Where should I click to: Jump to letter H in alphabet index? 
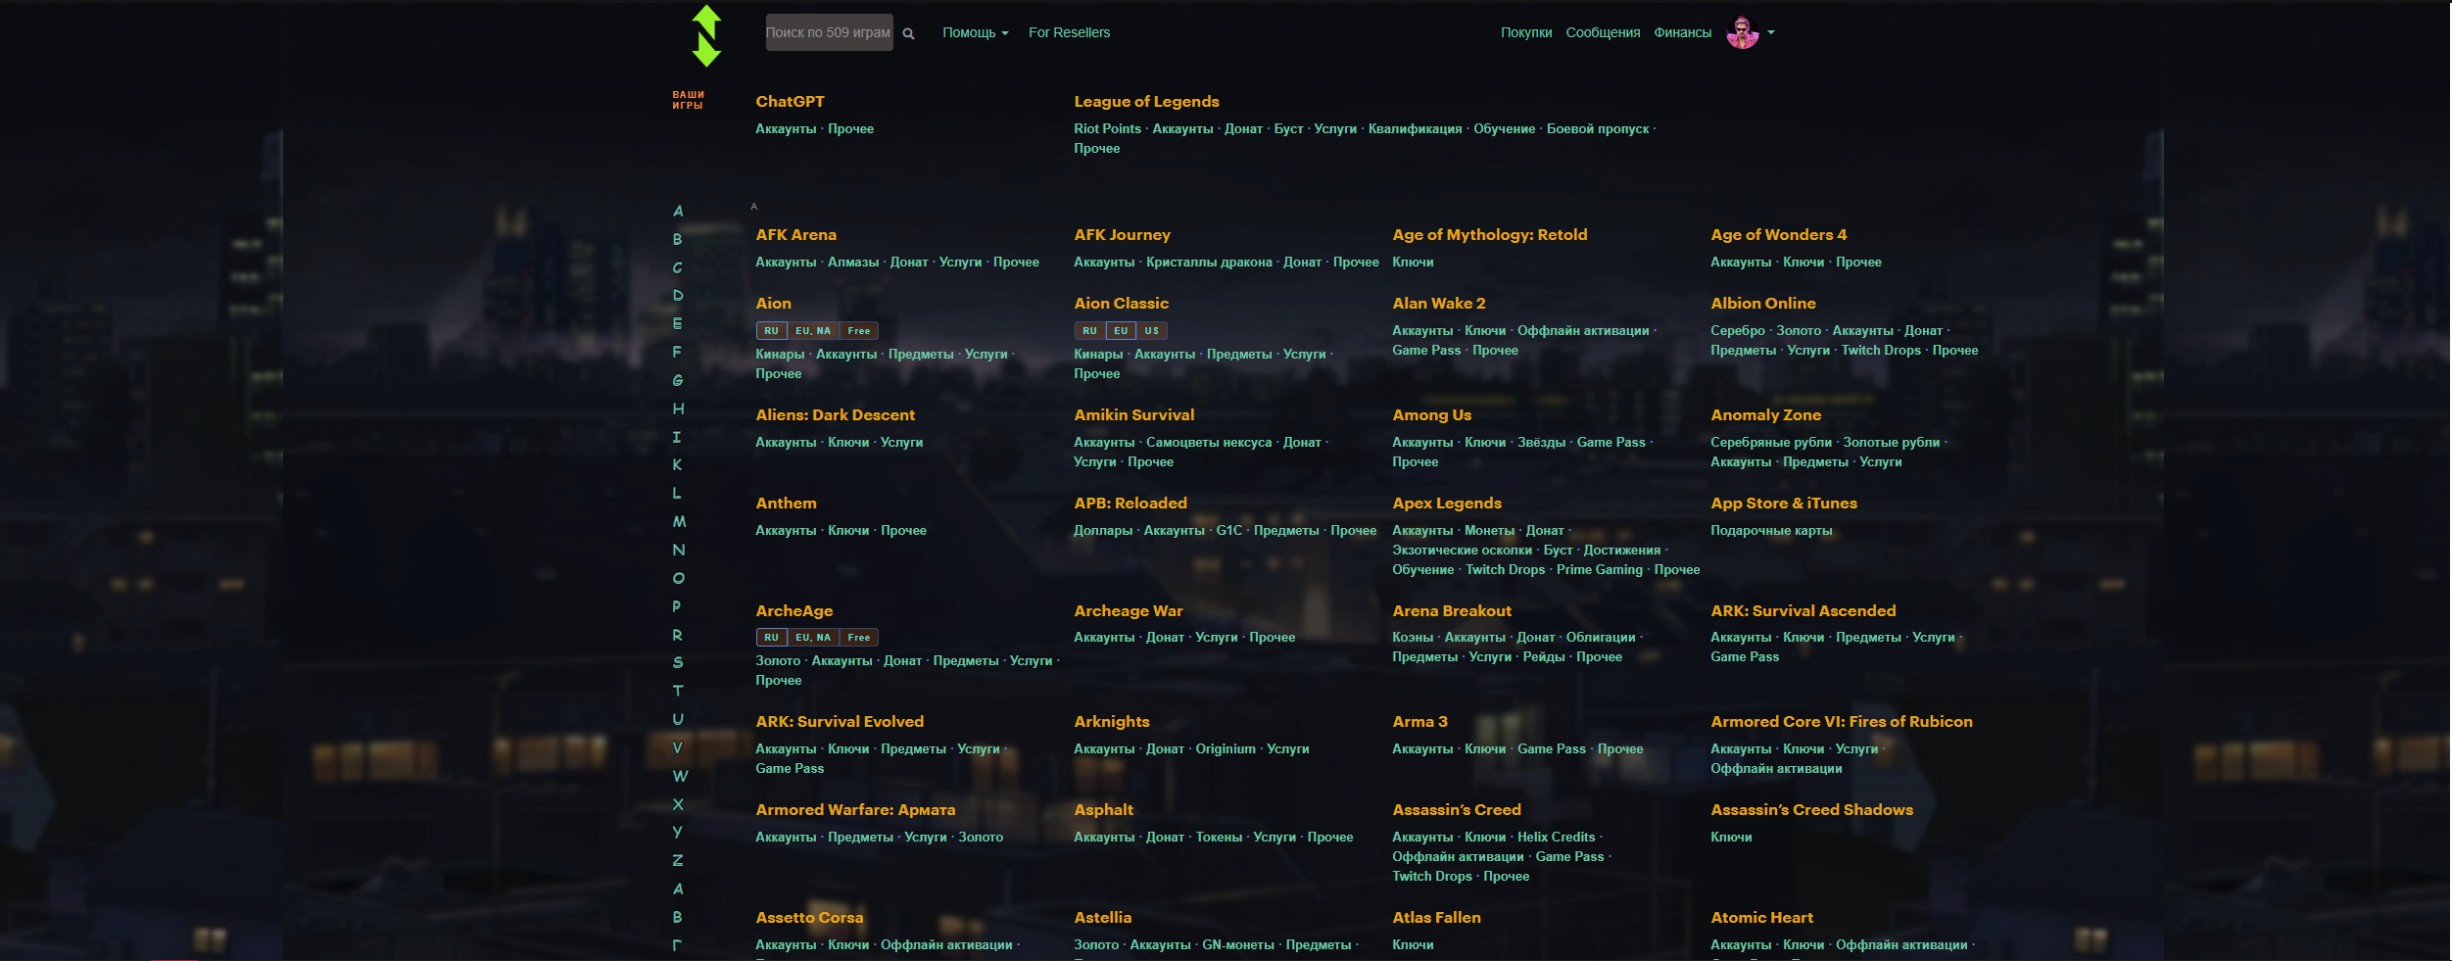pyautogui.click(x=678, y=408)
